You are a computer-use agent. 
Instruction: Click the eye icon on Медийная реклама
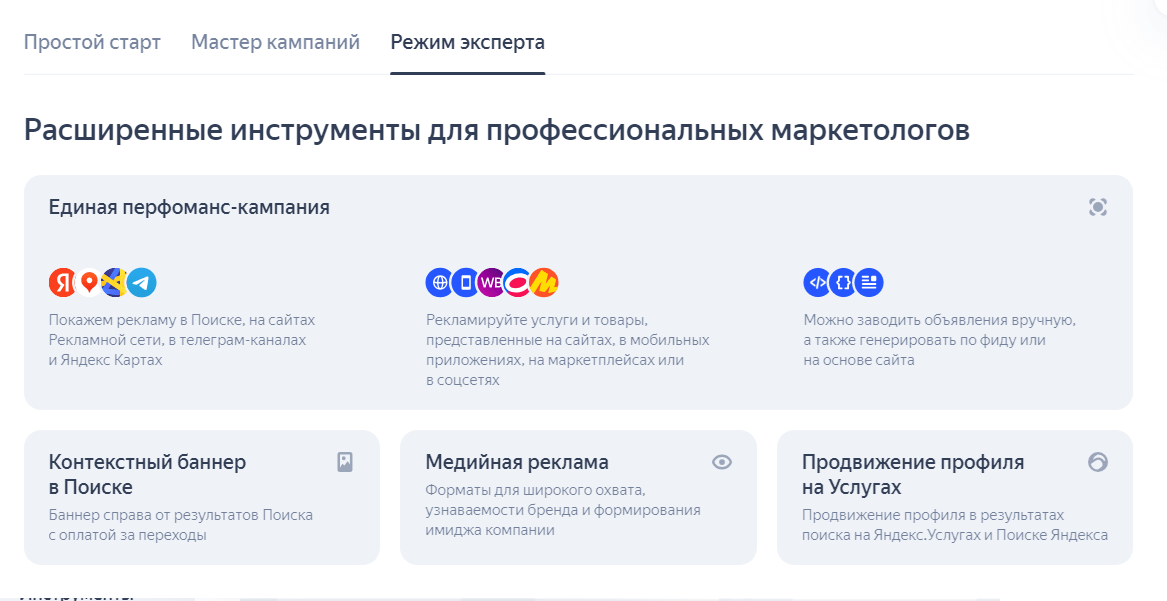point(722,462)
